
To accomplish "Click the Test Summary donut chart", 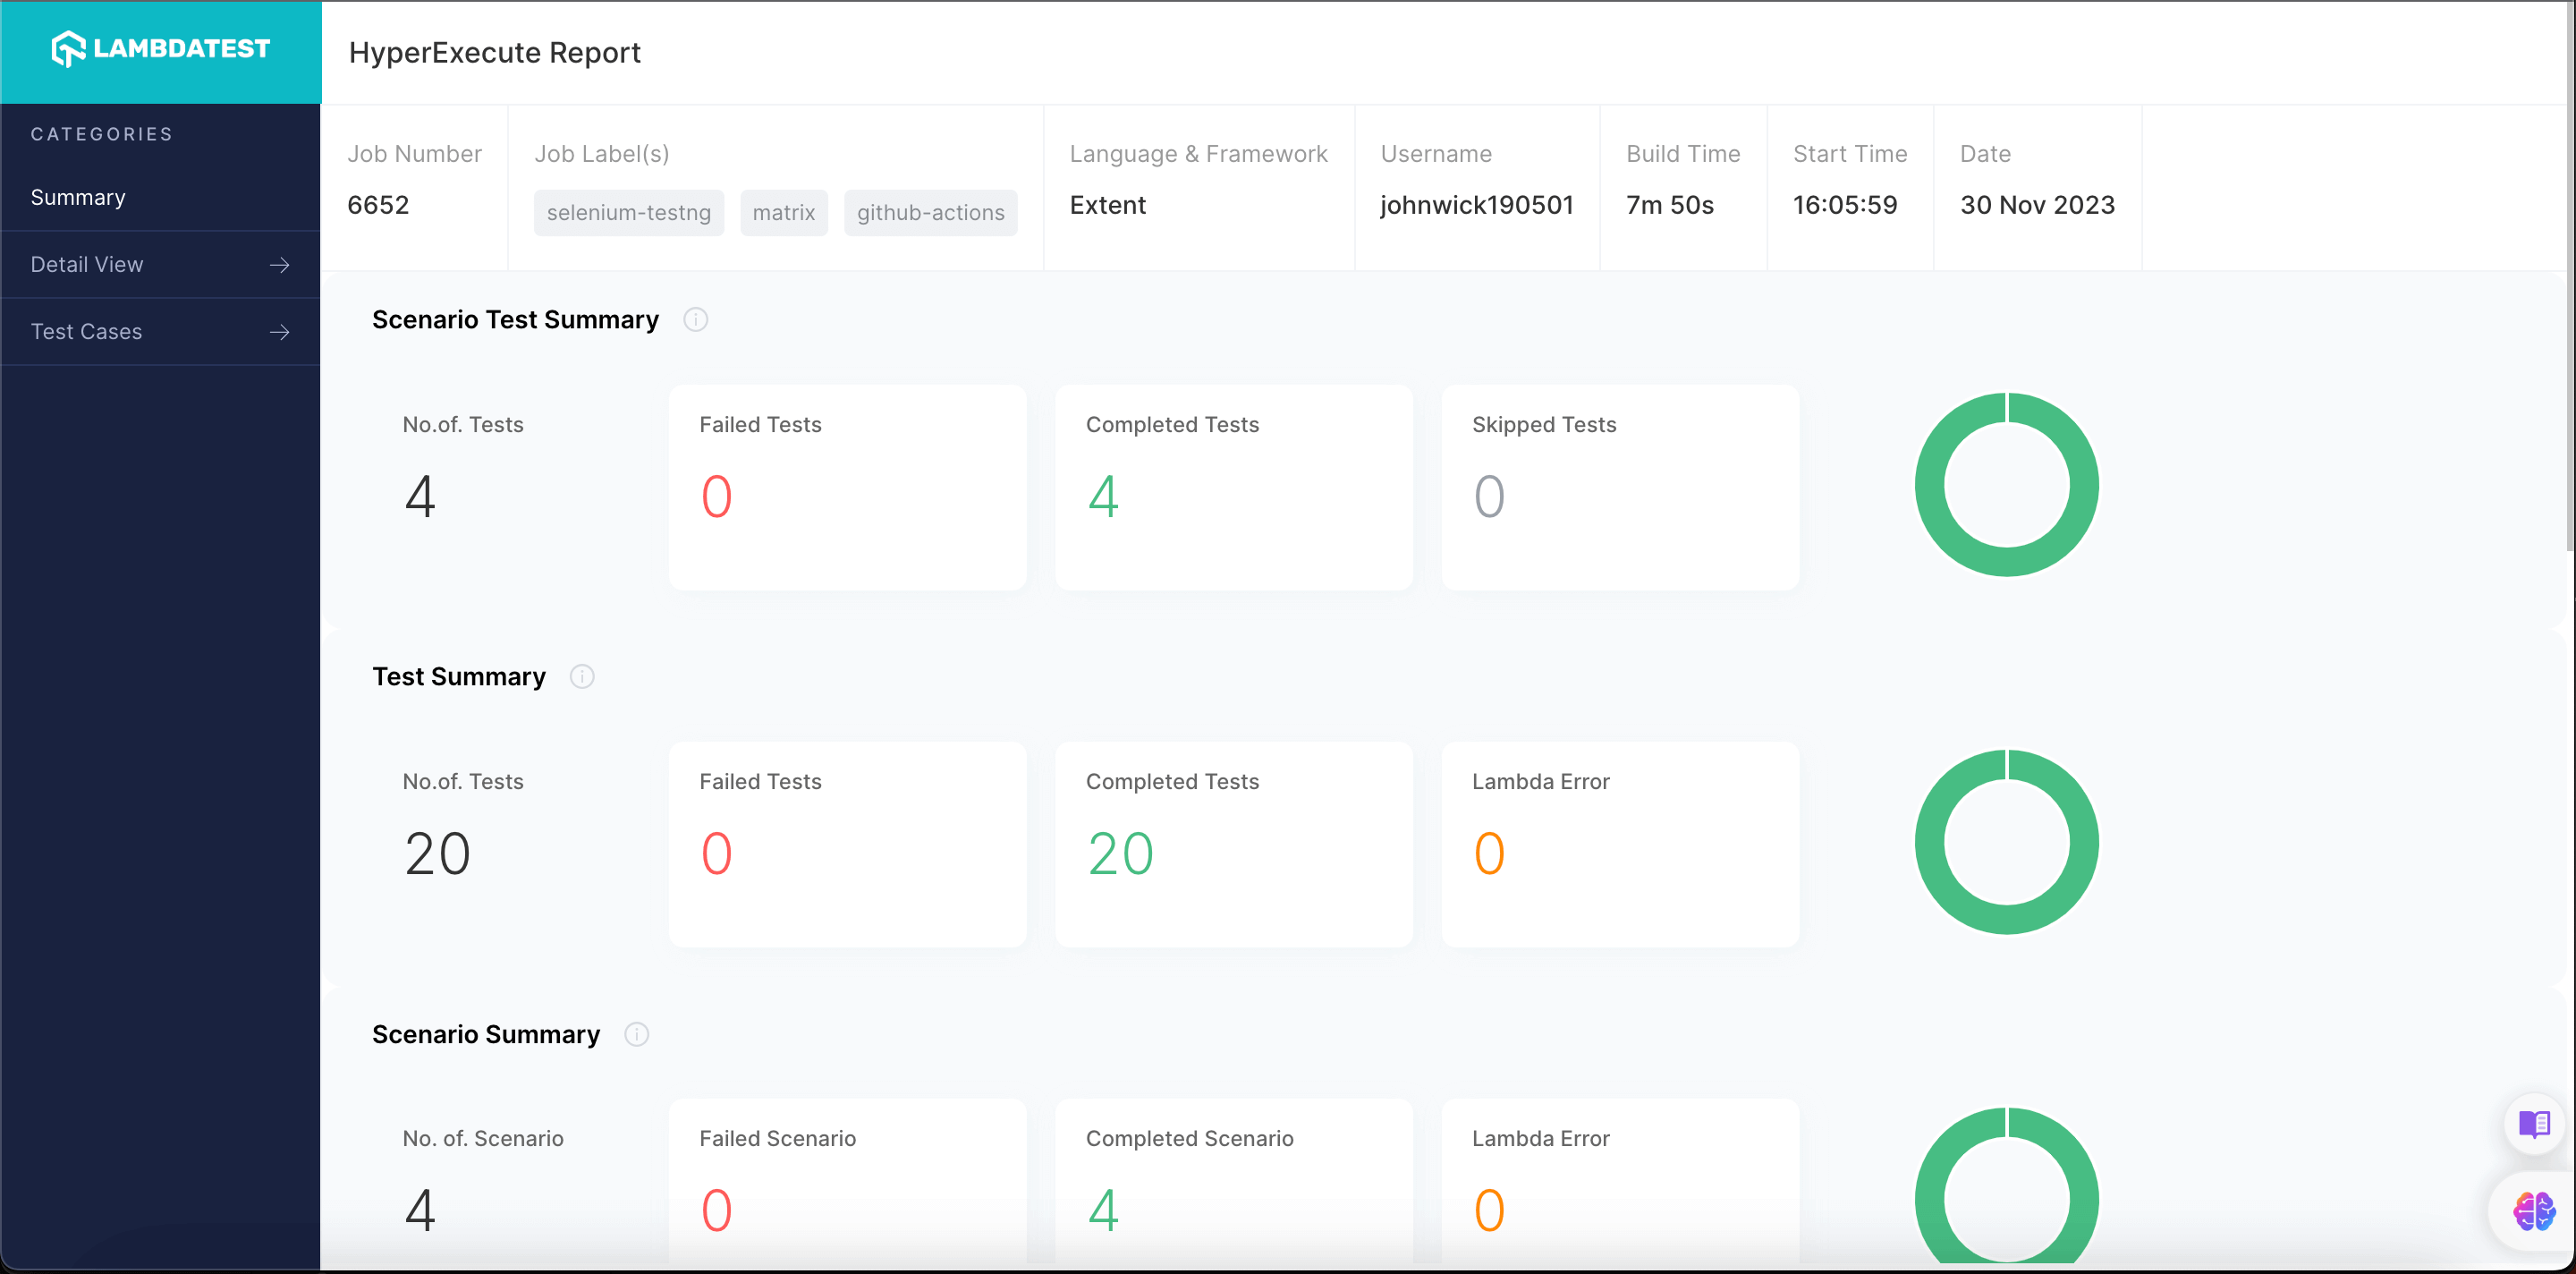I will [2006, 842].
